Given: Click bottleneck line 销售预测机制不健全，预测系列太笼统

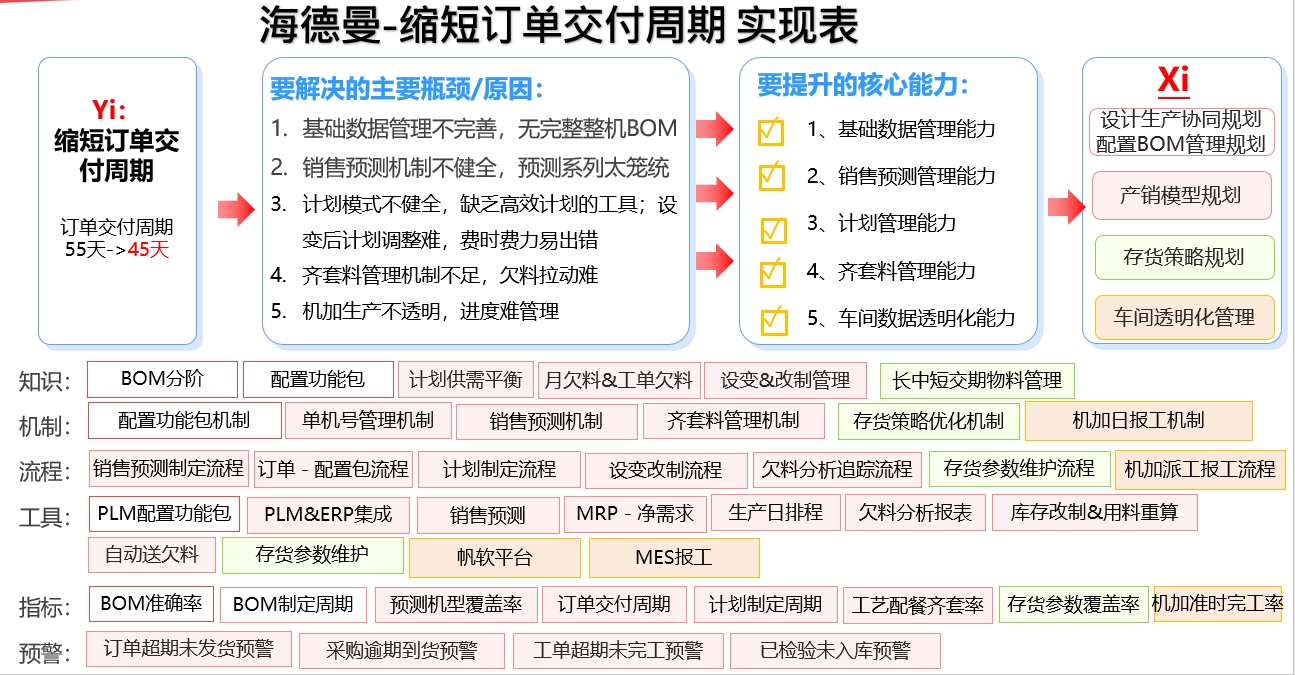Looking at the screenshot, I should point(486,167).
